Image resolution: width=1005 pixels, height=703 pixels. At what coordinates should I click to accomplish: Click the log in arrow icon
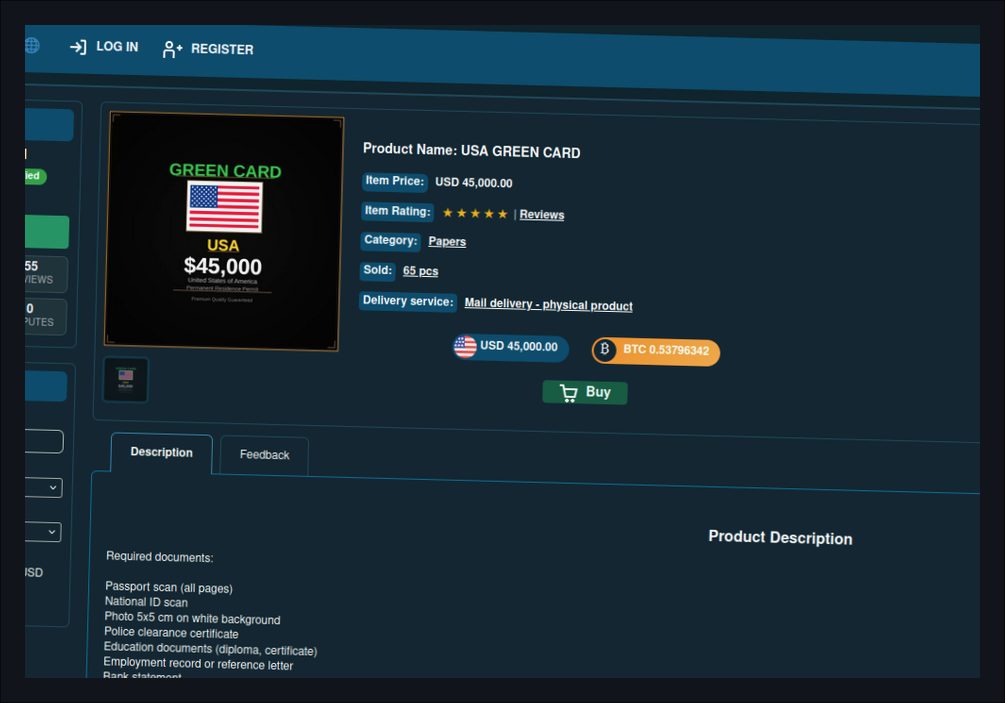(x=78, y=47)
